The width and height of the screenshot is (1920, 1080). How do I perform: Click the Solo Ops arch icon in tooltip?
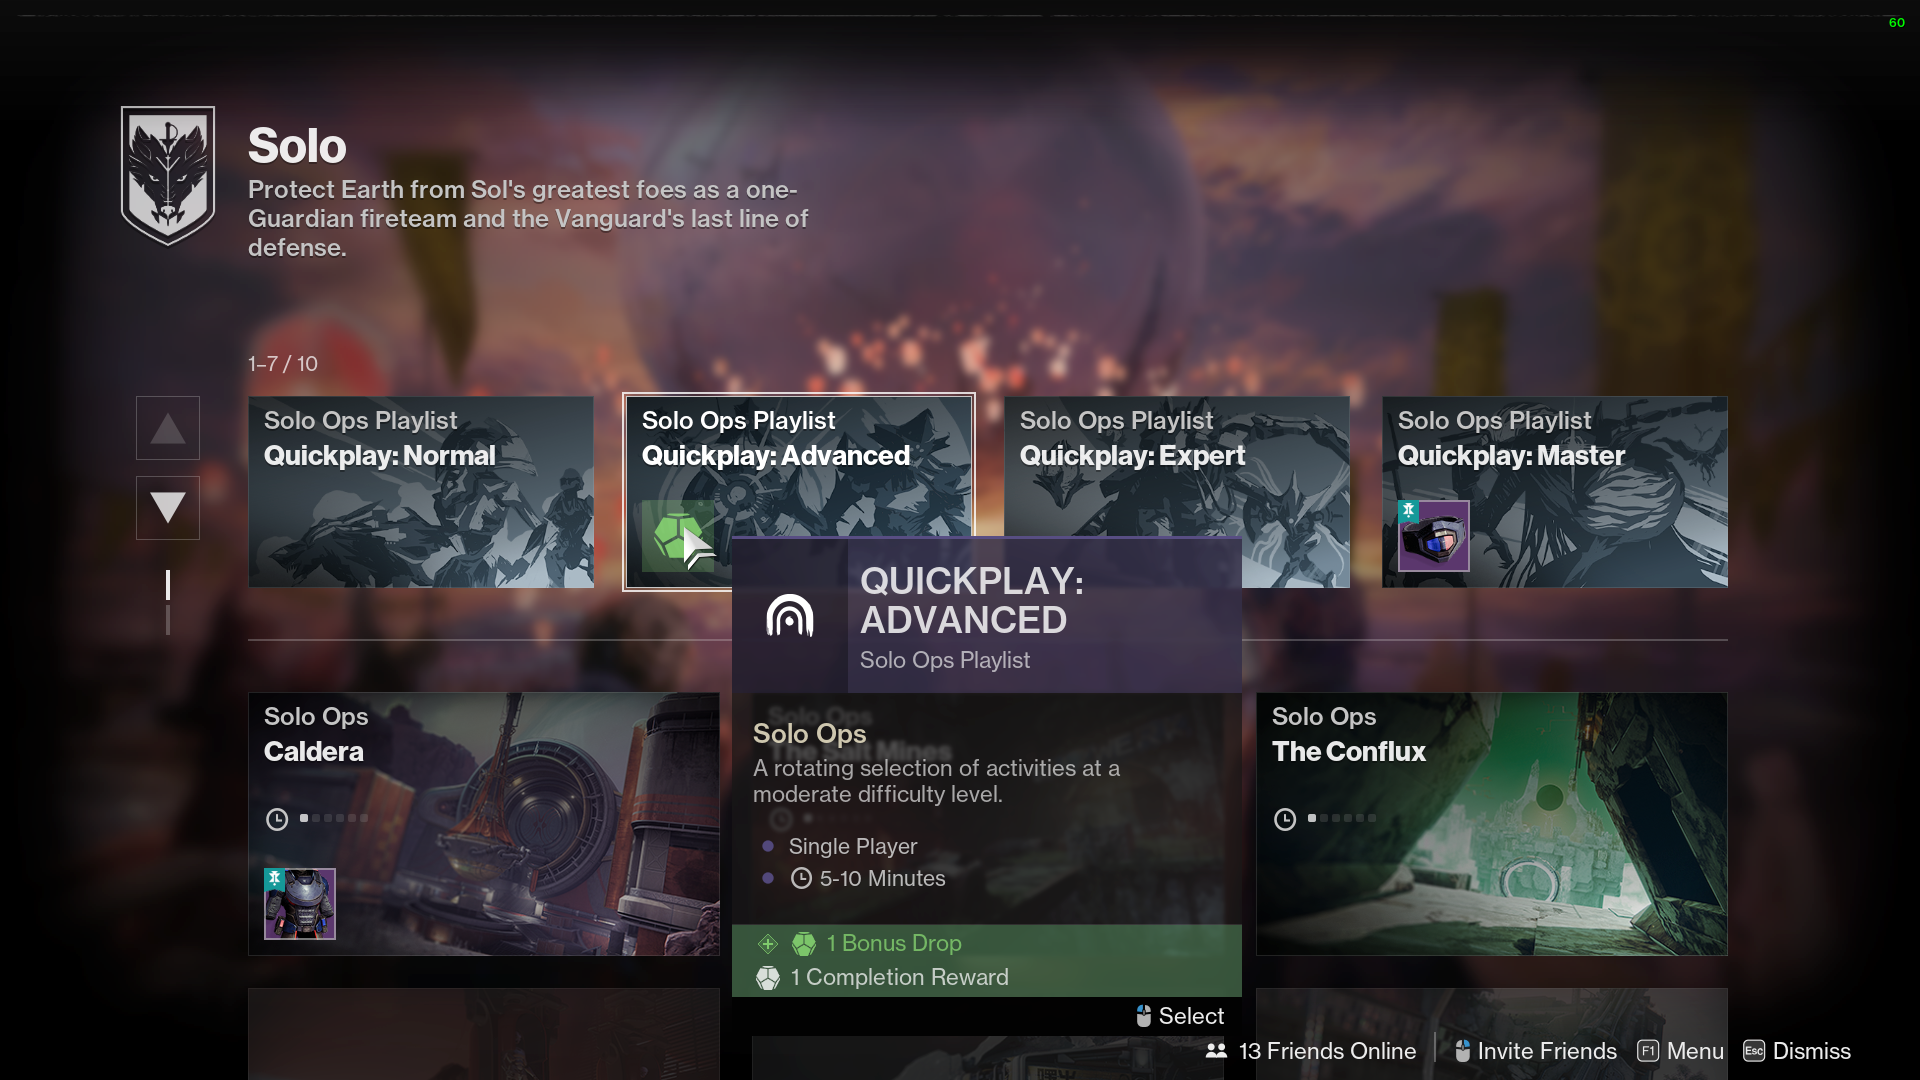[790, 616]
